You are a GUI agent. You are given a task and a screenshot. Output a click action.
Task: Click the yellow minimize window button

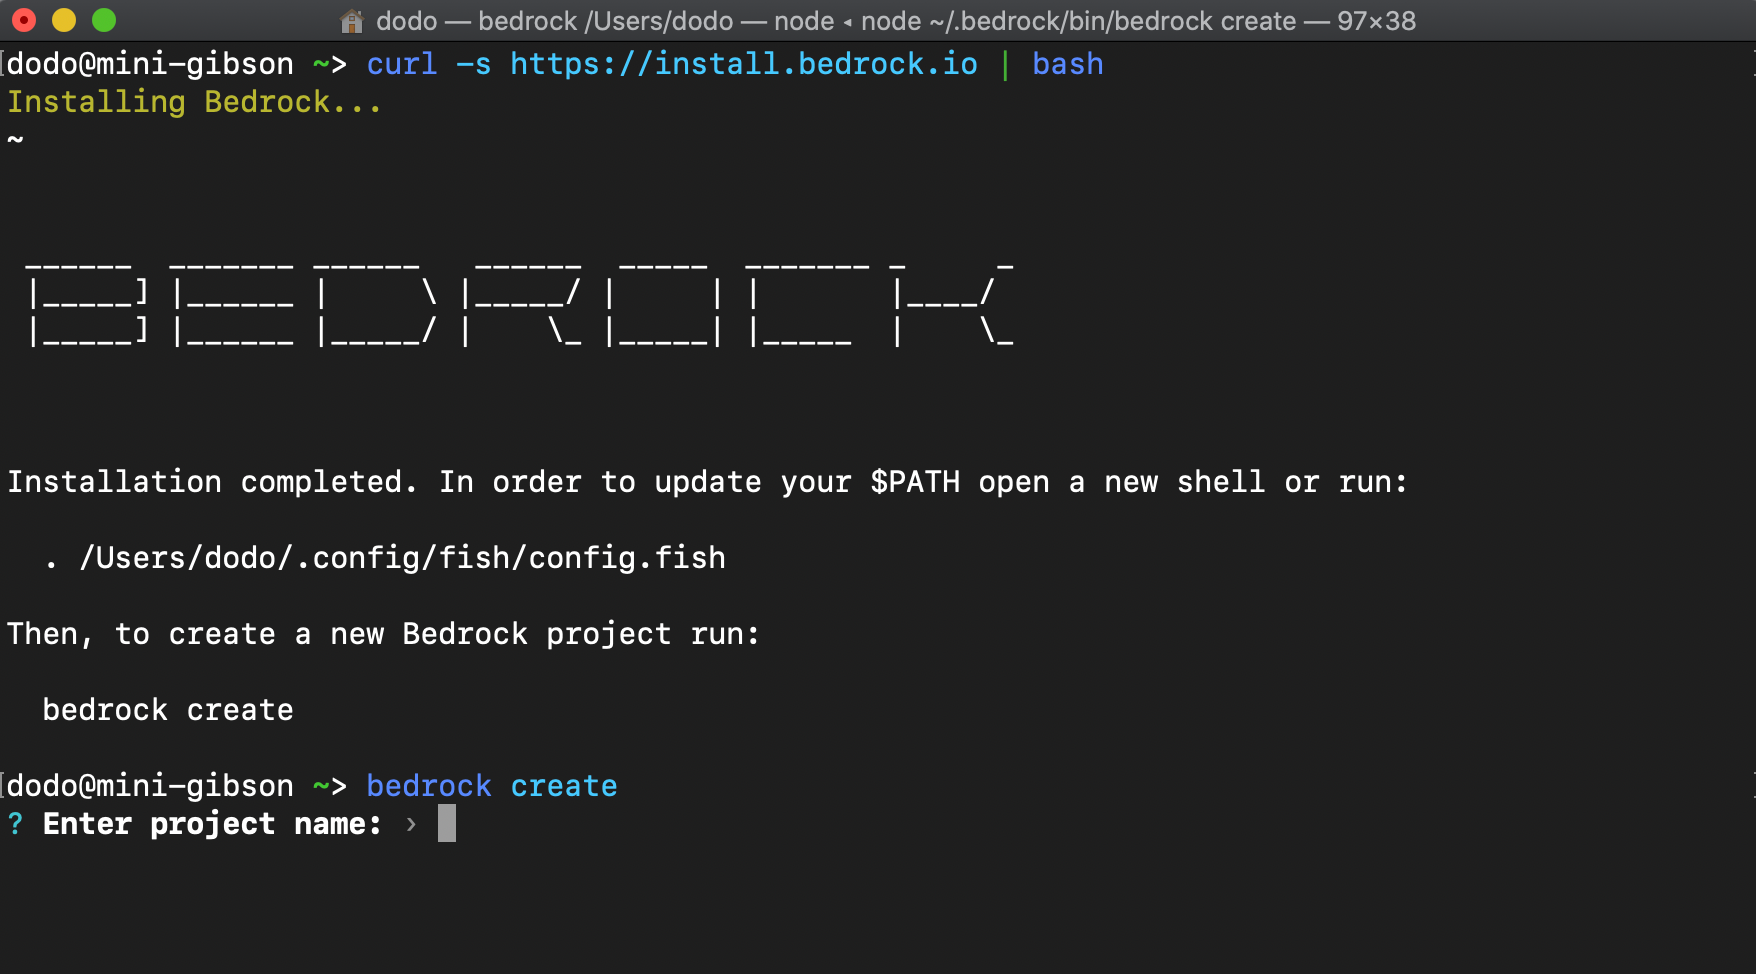coord(64,20)
